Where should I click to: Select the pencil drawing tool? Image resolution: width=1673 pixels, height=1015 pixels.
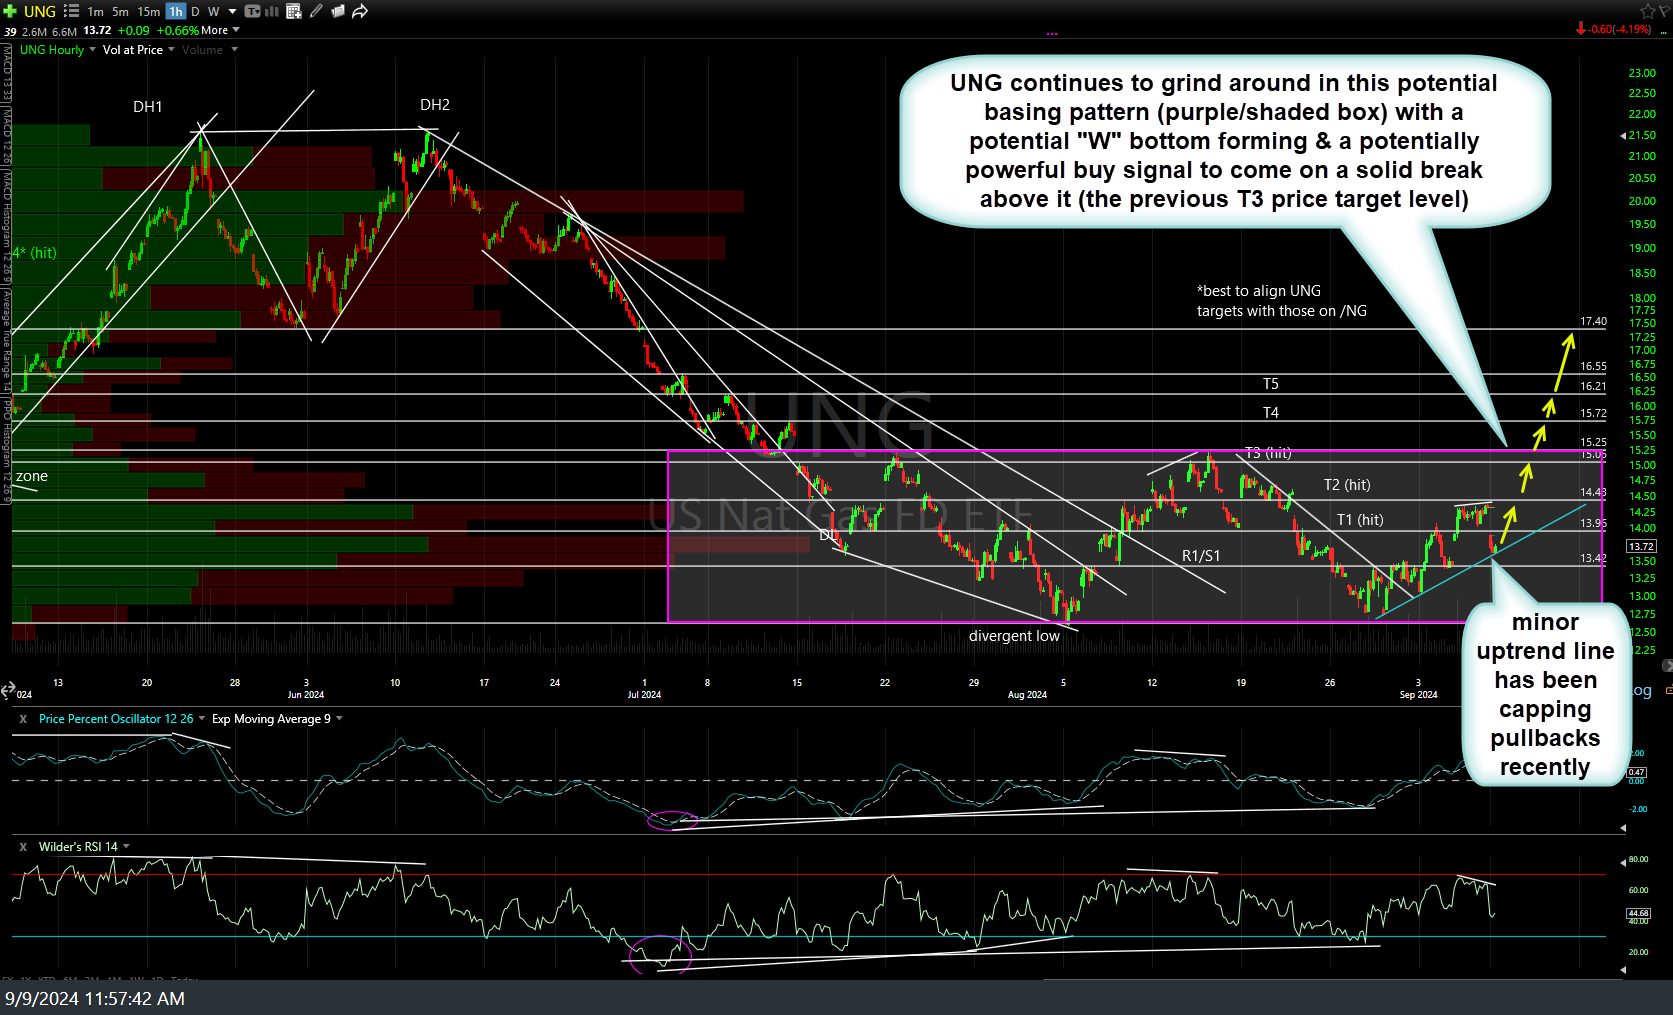pyautogui.click(x=316, y=11)
